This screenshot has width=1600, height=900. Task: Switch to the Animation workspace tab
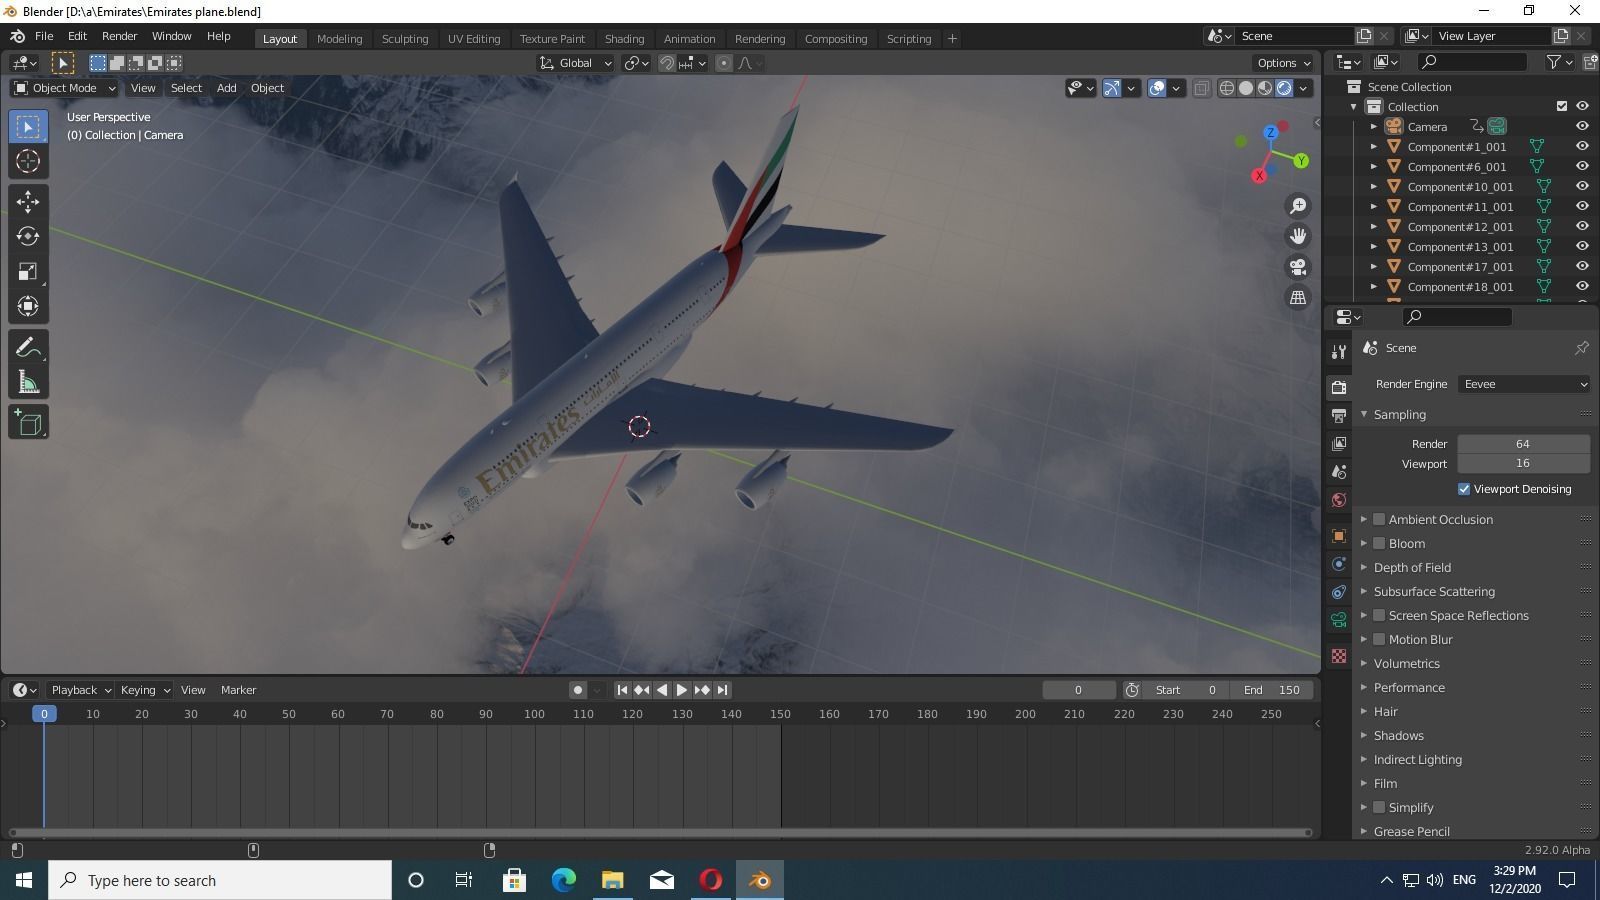689,38
